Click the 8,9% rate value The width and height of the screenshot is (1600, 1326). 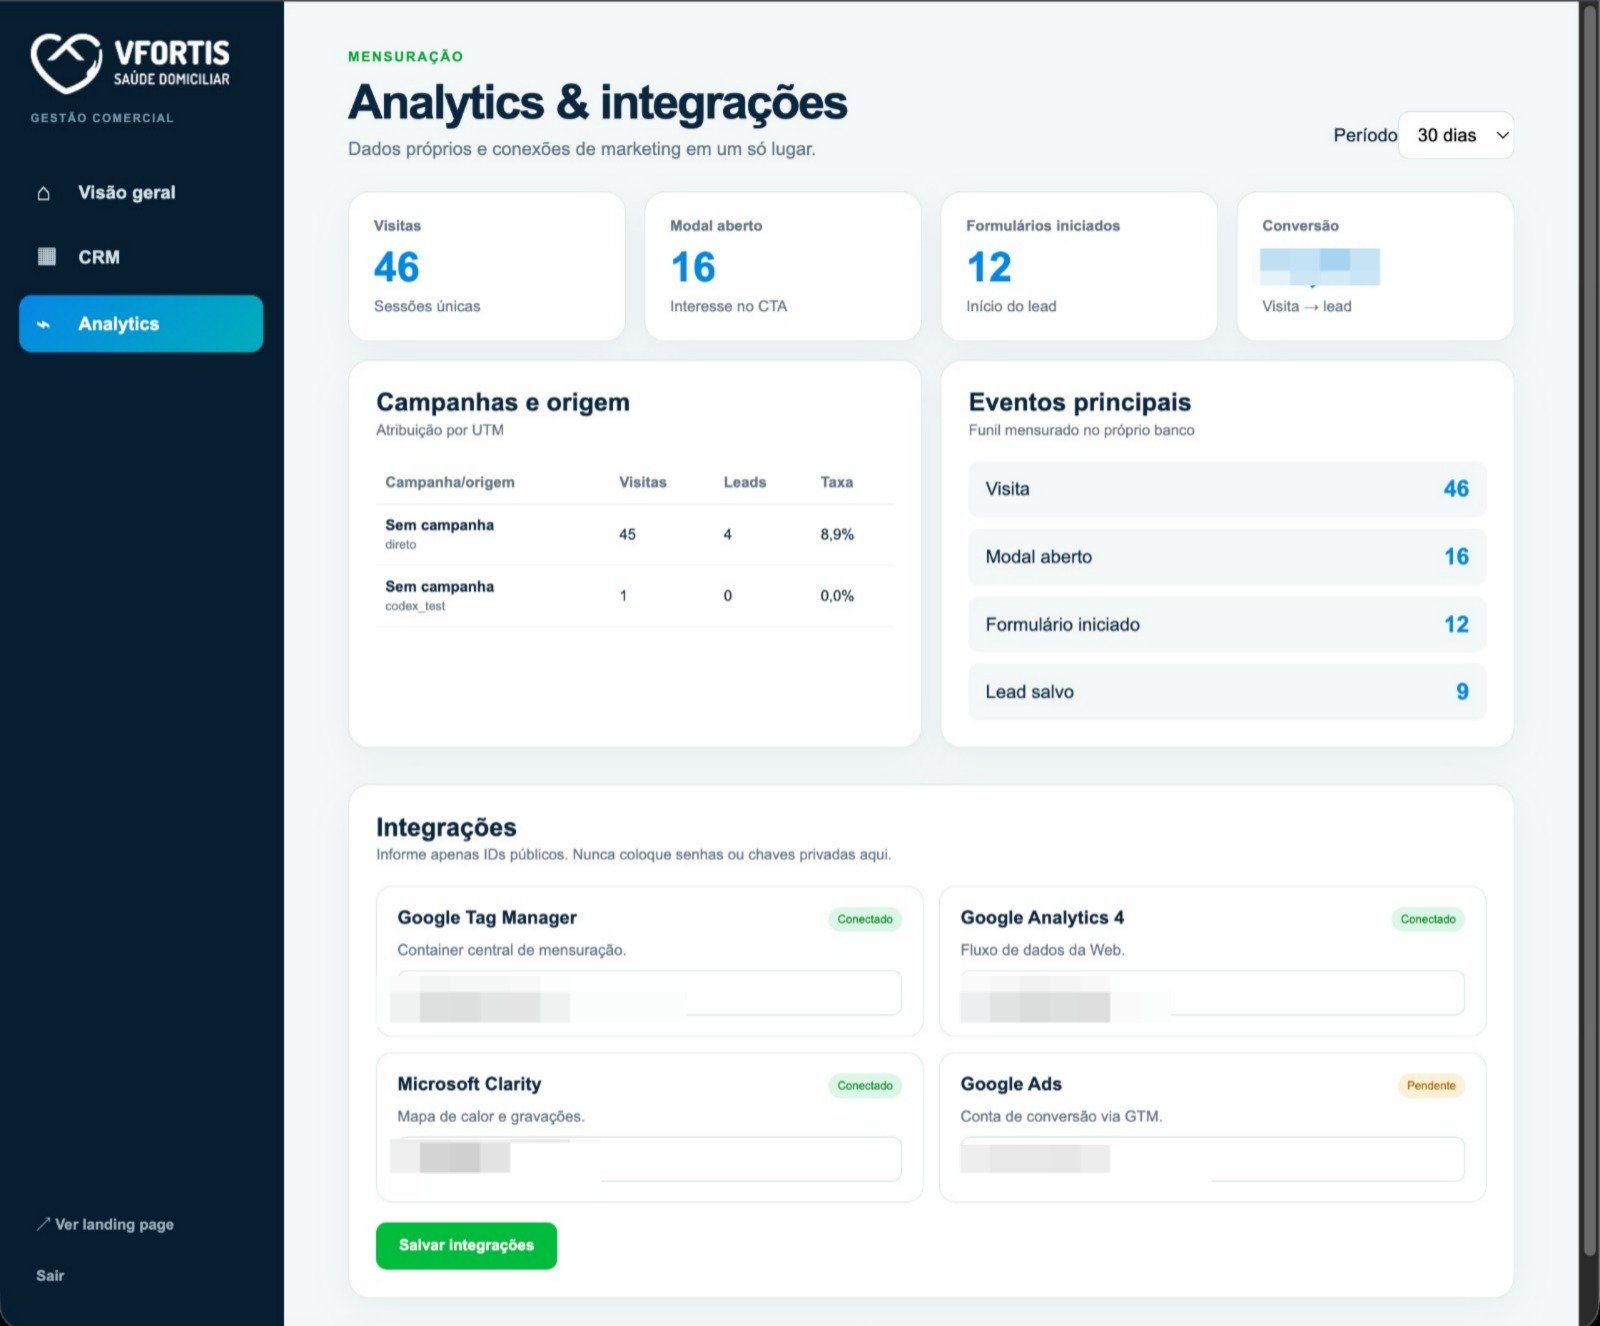click(837, 534)
